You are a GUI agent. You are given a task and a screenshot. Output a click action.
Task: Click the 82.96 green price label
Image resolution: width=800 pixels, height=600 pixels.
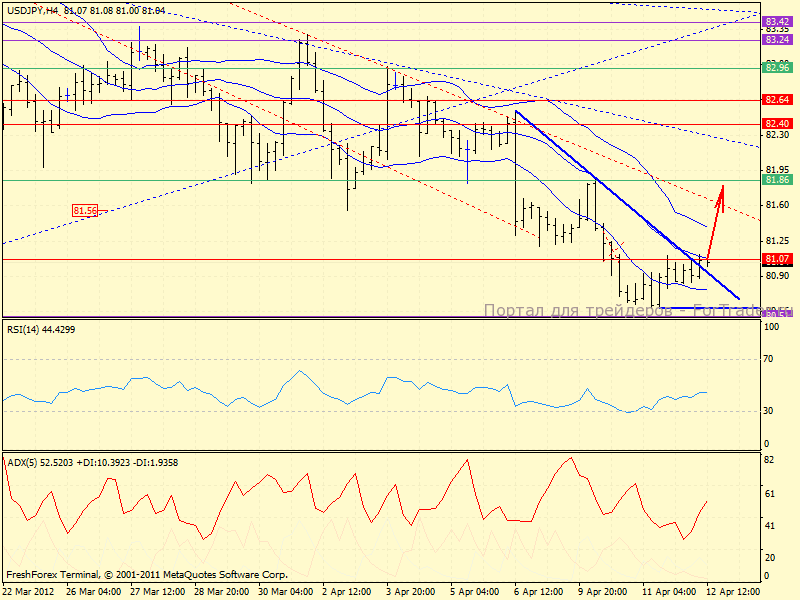point(777,68)
